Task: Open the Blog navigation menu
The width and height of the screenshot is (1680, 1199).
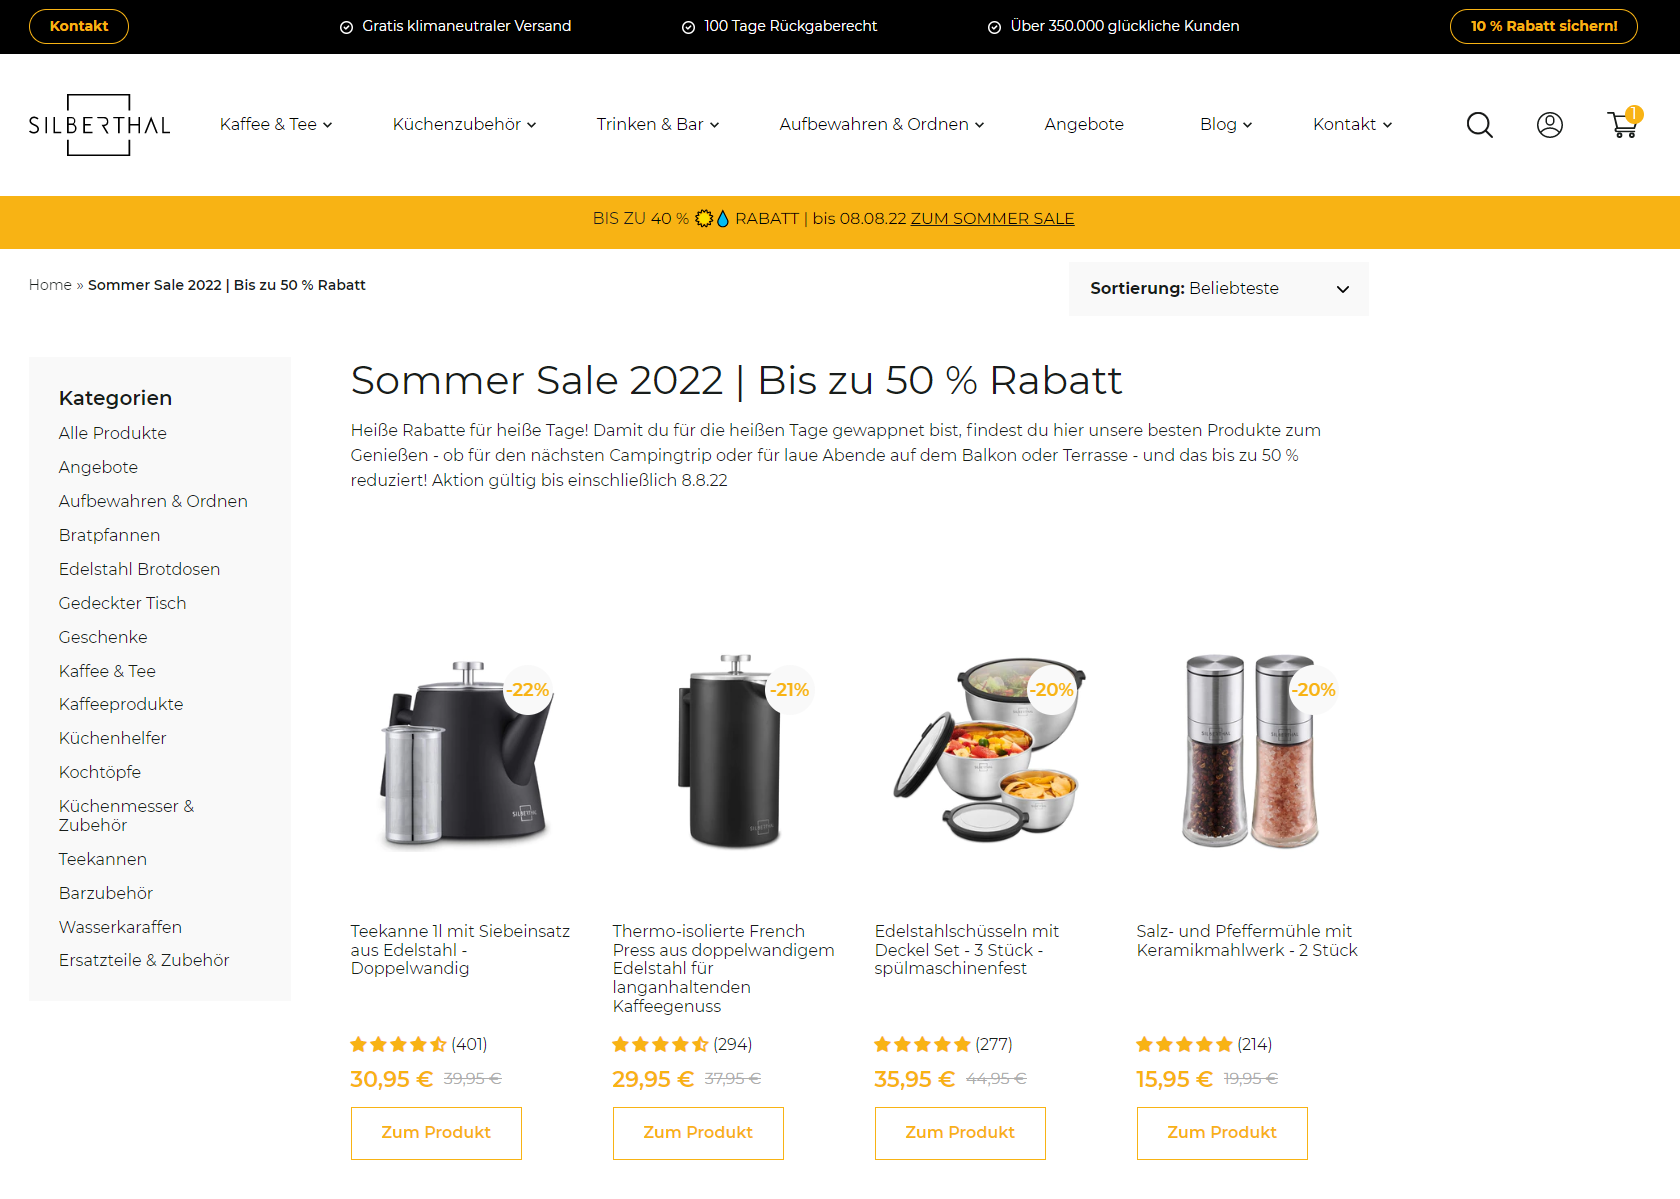Action: tap(1226, 124)
